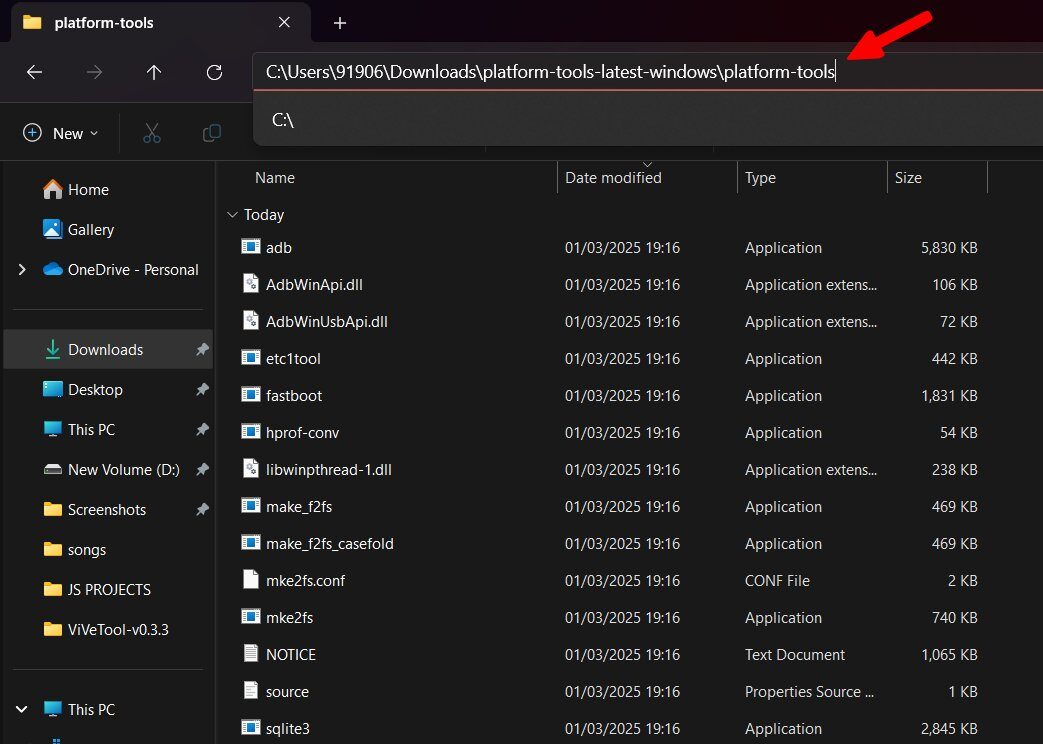Click the Cut scissors icon
The width and height of the screenshot is (1043, 744).
tap(152, 133)
